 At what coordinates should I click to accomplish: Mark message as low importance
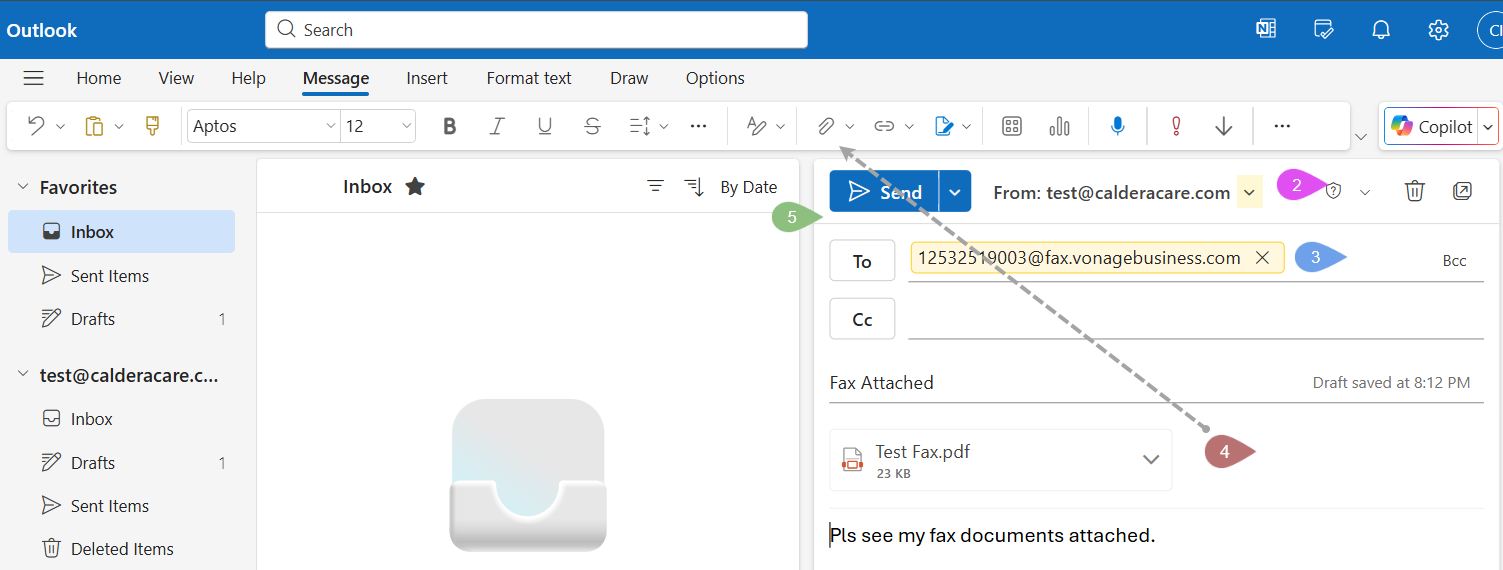1224,126
